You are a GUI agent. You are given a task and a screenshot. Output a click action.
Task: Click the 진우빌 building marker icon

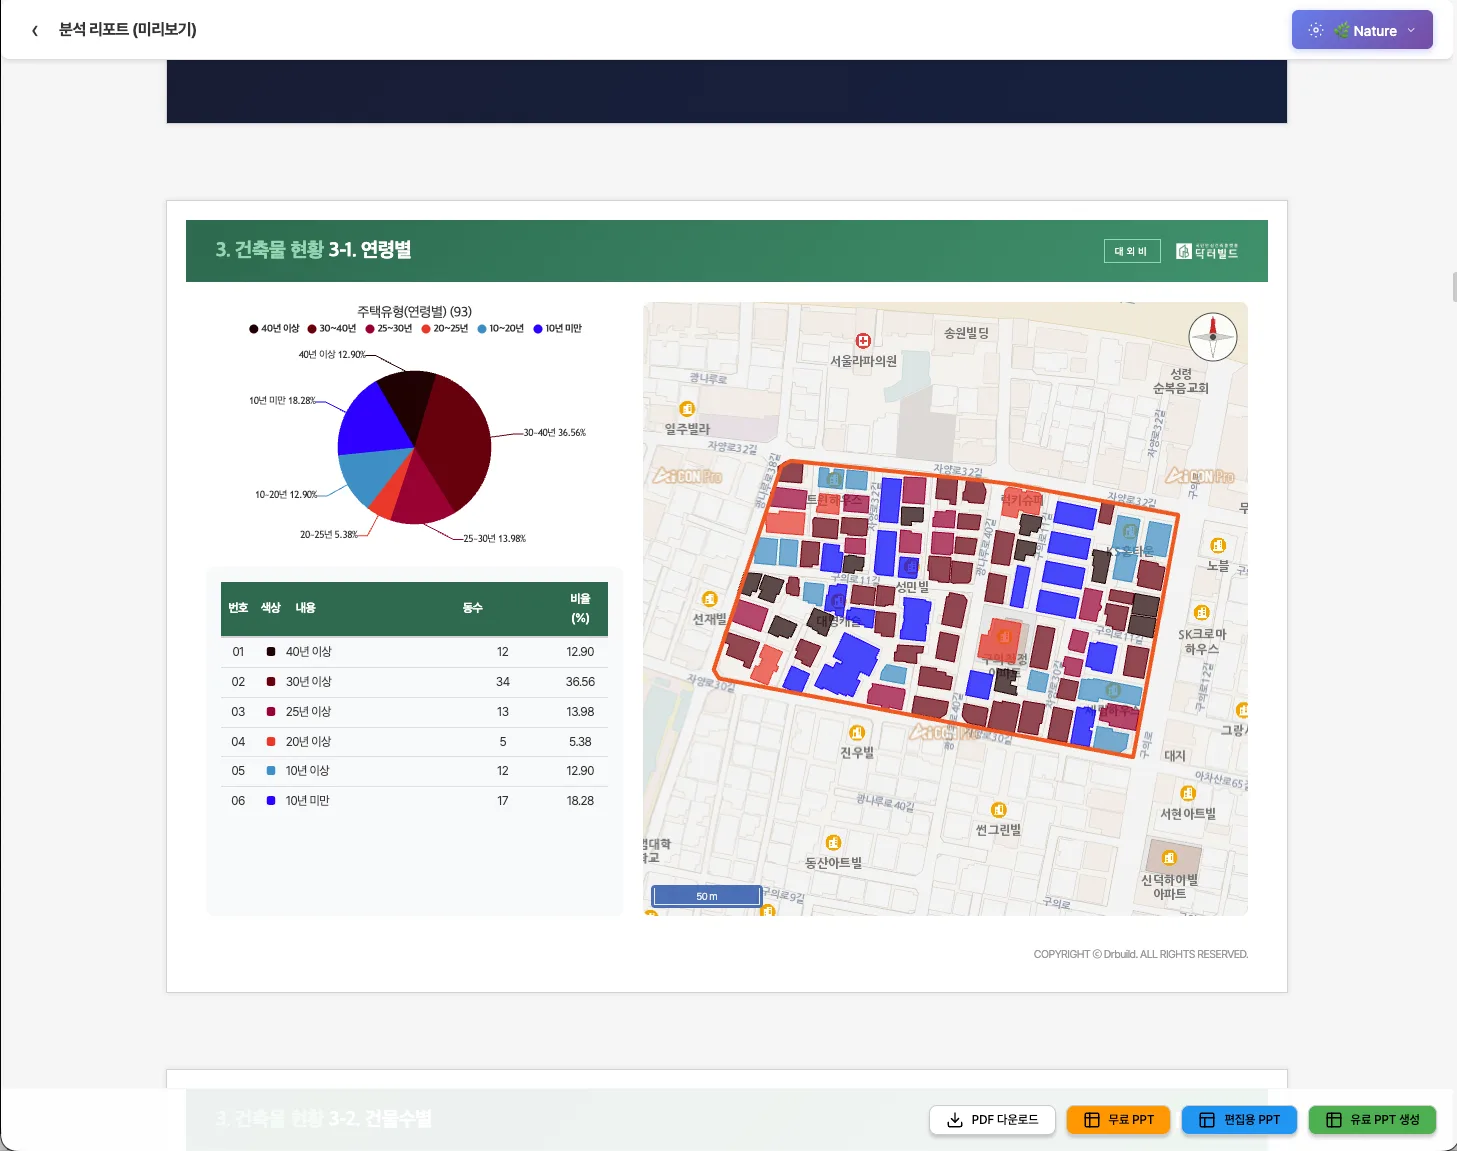point(857,733)
